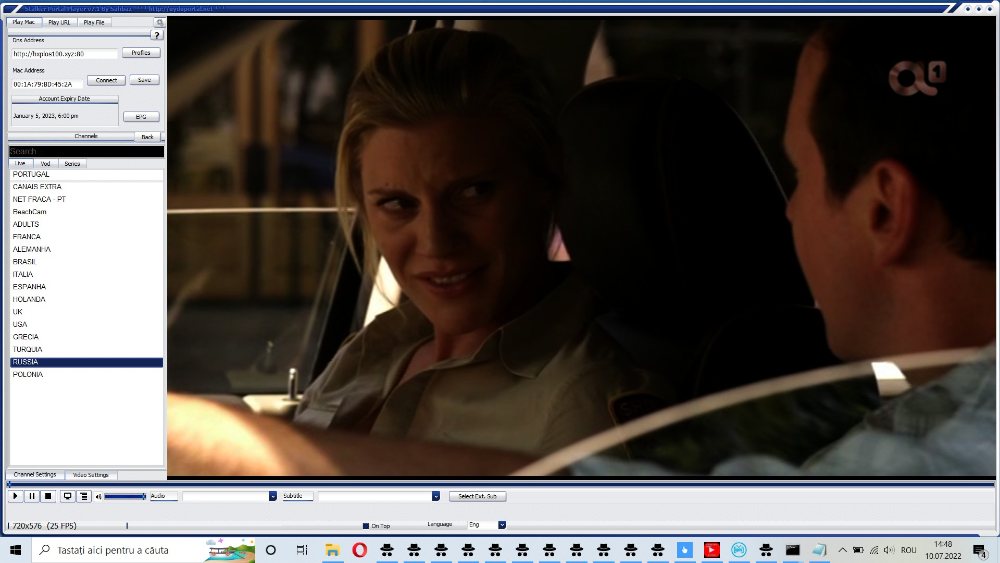
Task: Open help with the question mark icon
Action: 157,36
